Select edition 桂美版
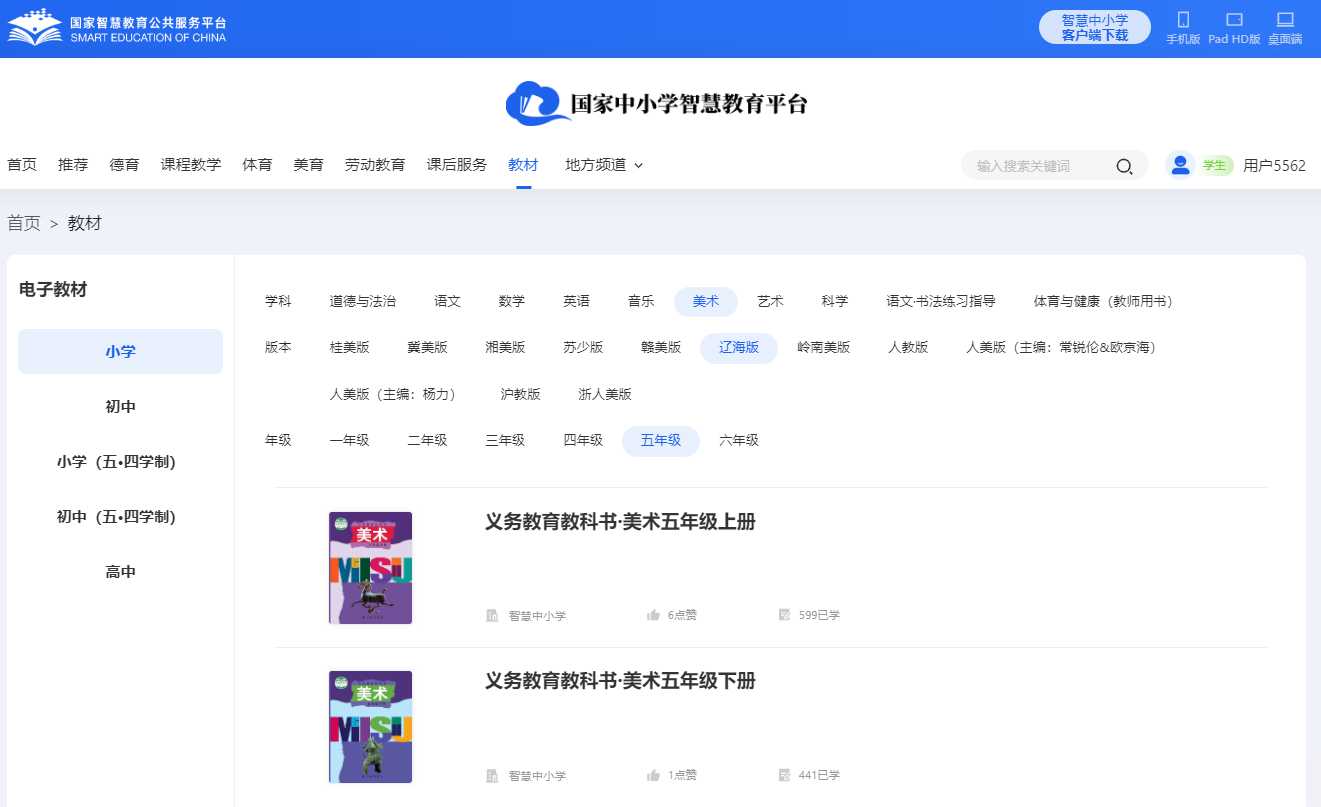 [x=349, y=348]
